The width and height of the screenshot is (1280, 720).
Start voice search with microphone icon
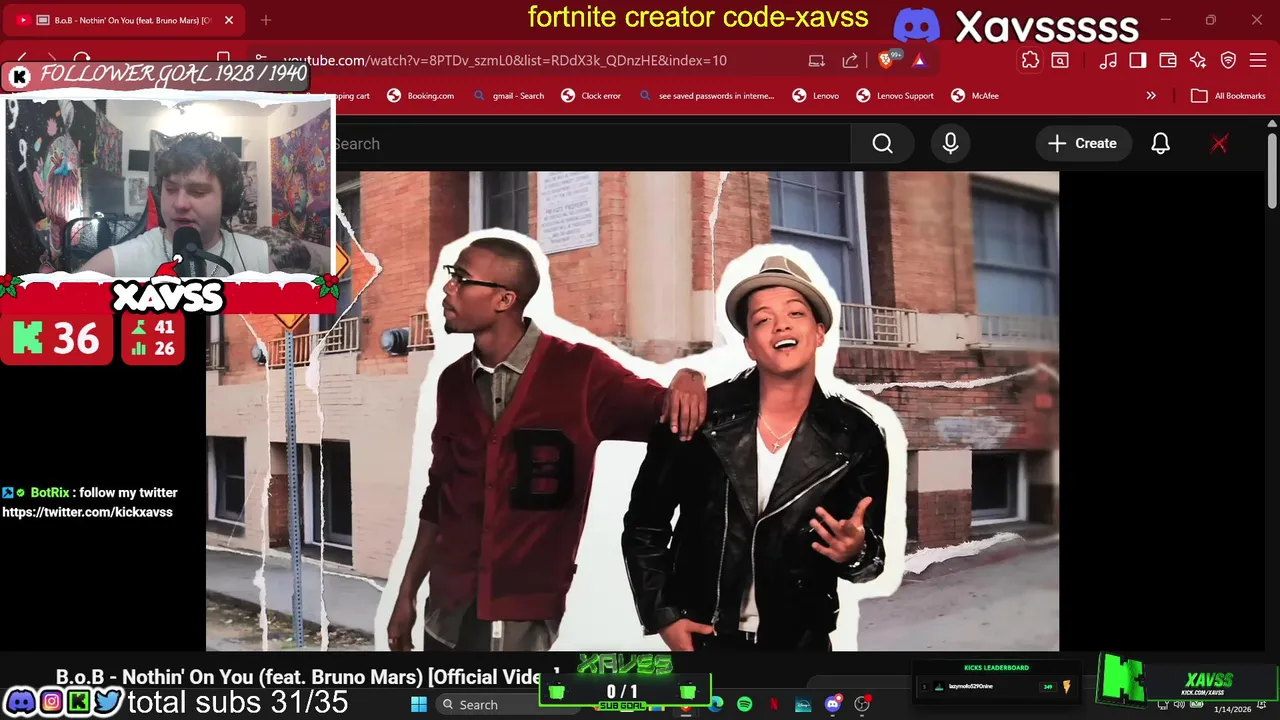(x=950, y=144)
